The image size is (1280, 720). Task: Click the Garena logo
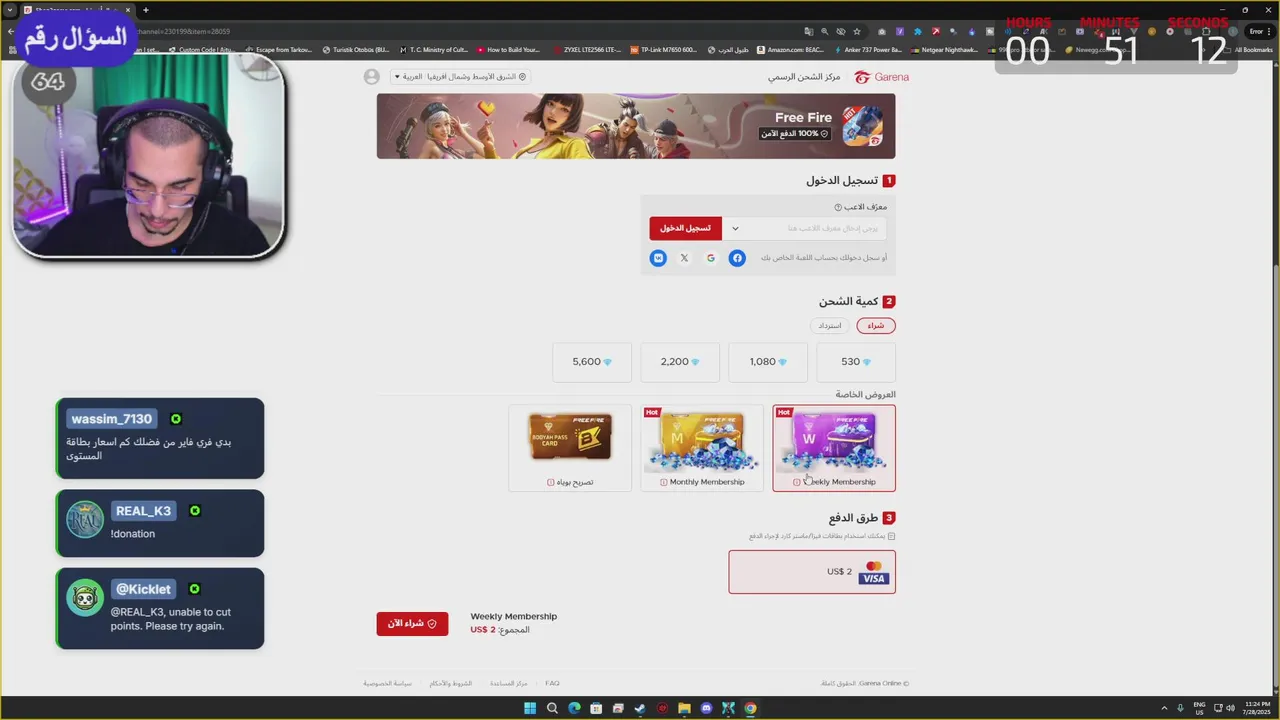[x=882, y=77]
